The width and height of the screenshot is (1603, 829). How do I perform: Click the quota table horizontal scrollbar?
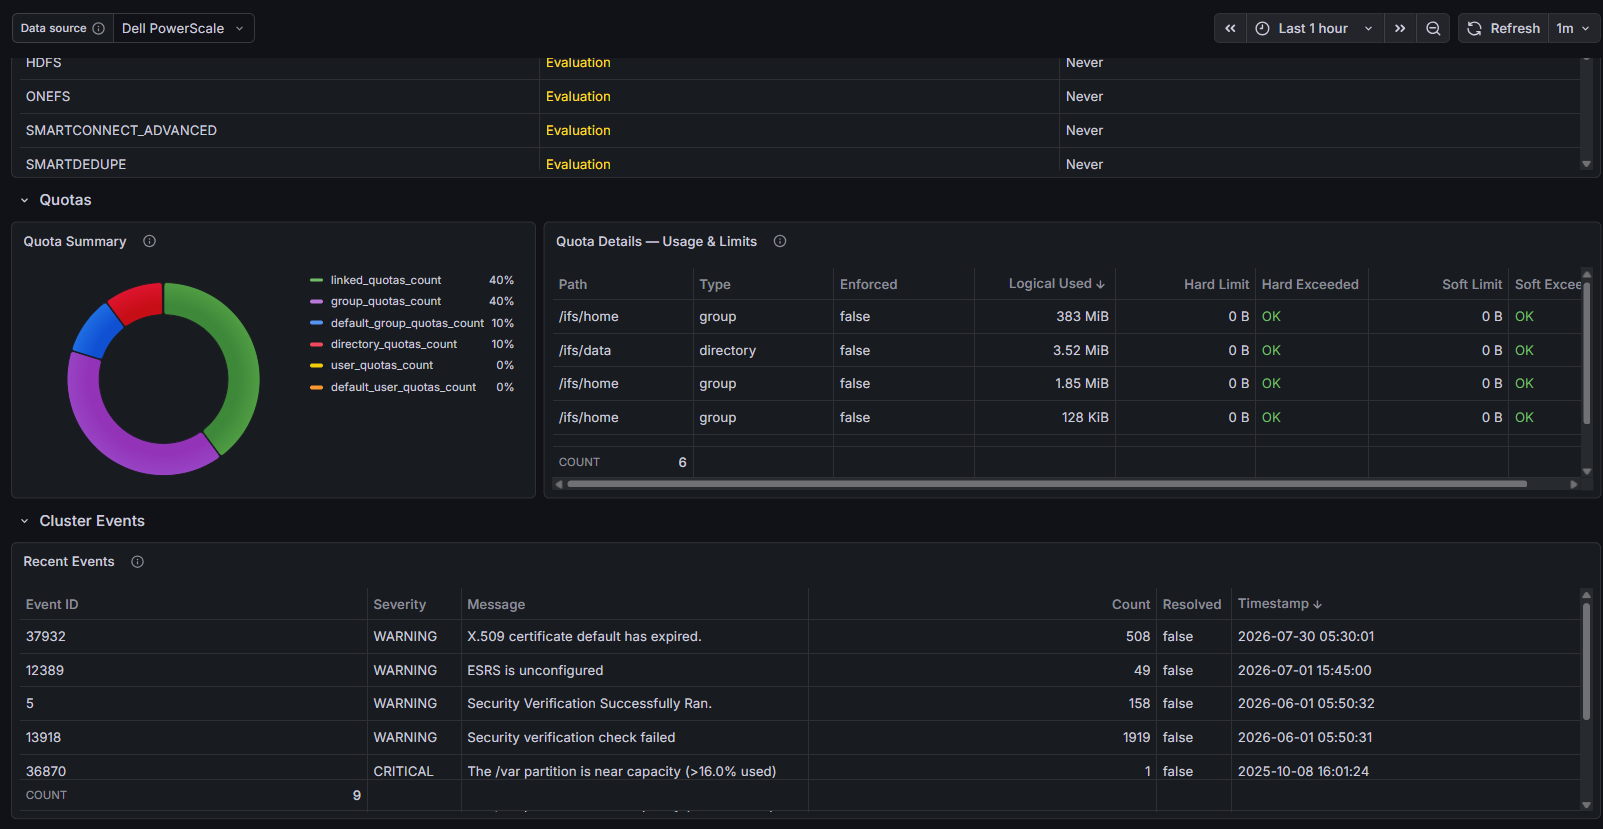(1047, 484)
